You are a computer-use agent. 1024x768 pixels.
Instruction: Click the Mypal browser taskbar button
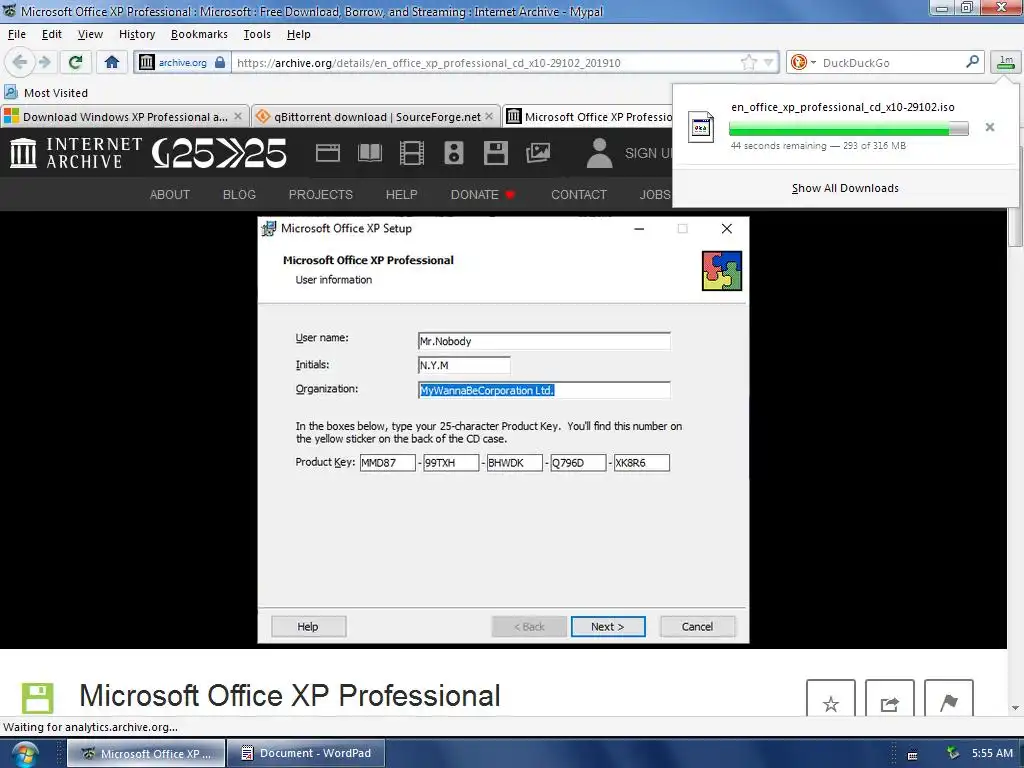pos(146,754)
